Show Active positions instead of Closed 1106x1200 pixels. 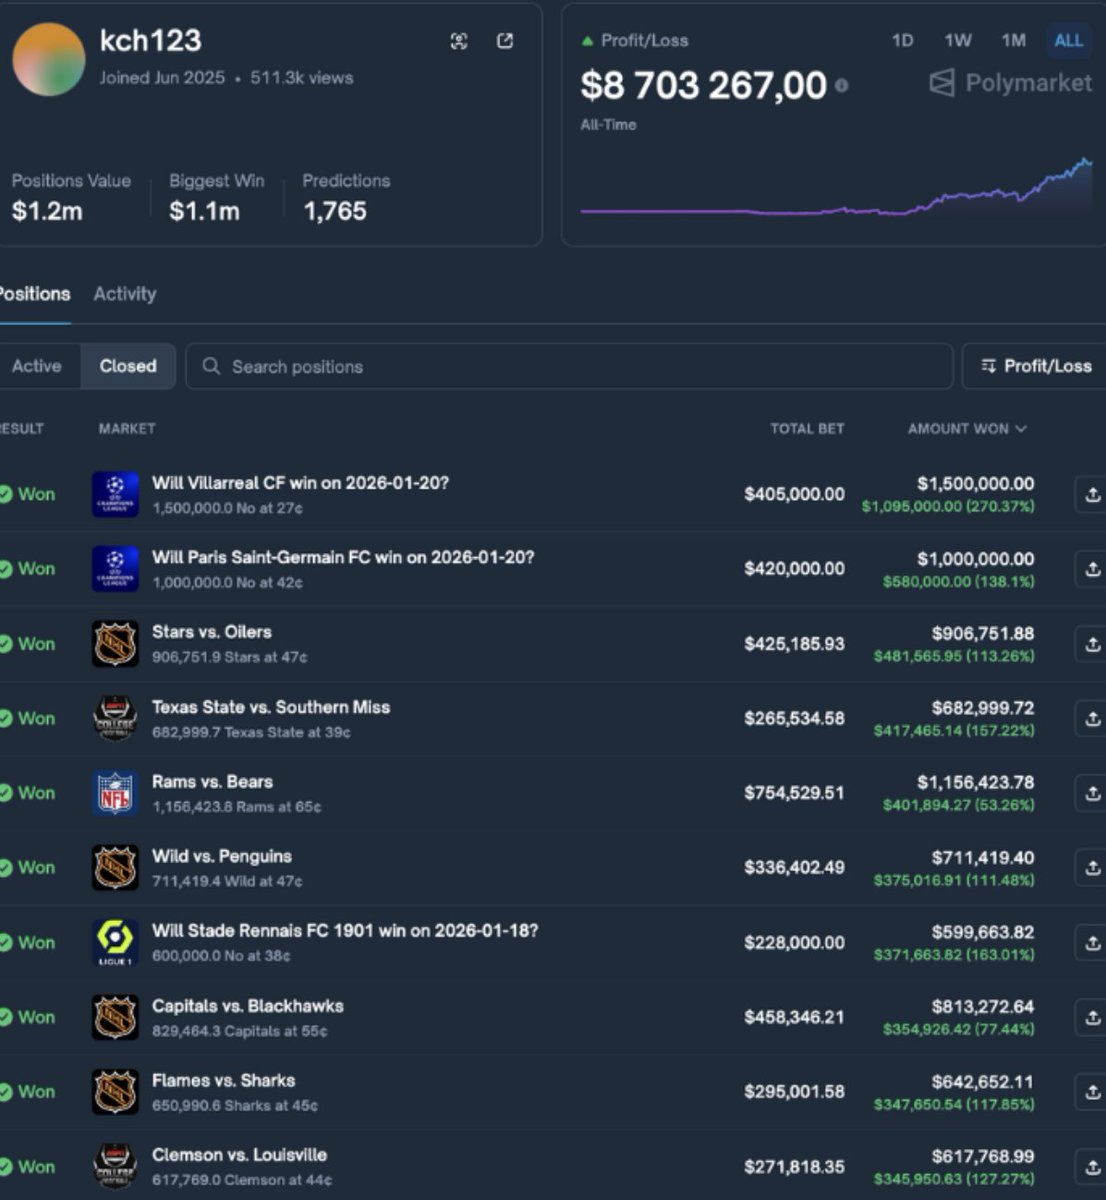point(37,366)
